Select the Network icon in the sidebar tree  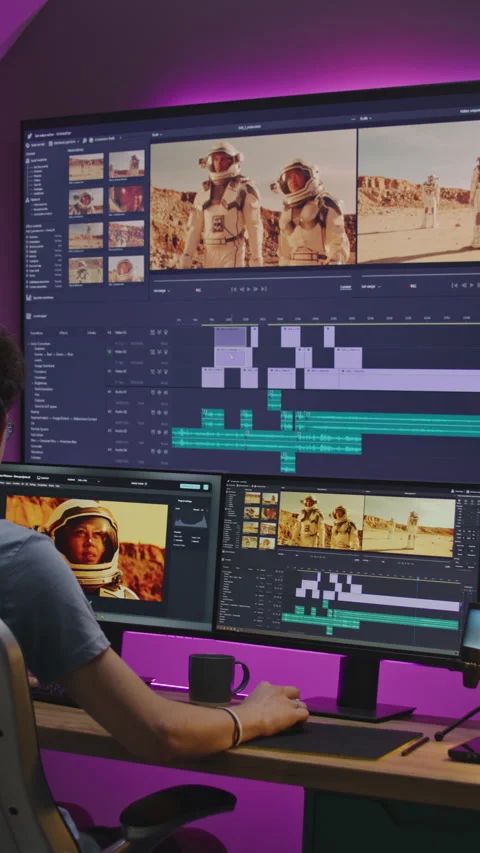coord(28,200)
